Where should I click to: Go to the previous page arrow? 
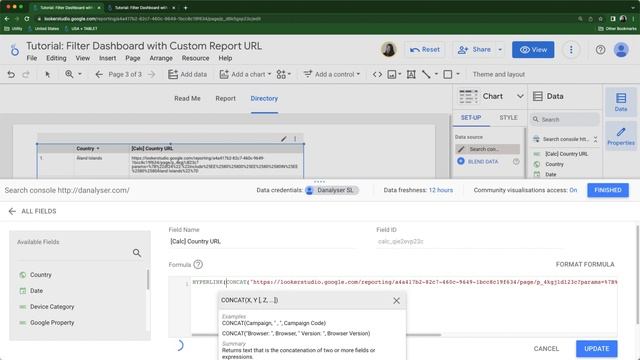point(99,74)
